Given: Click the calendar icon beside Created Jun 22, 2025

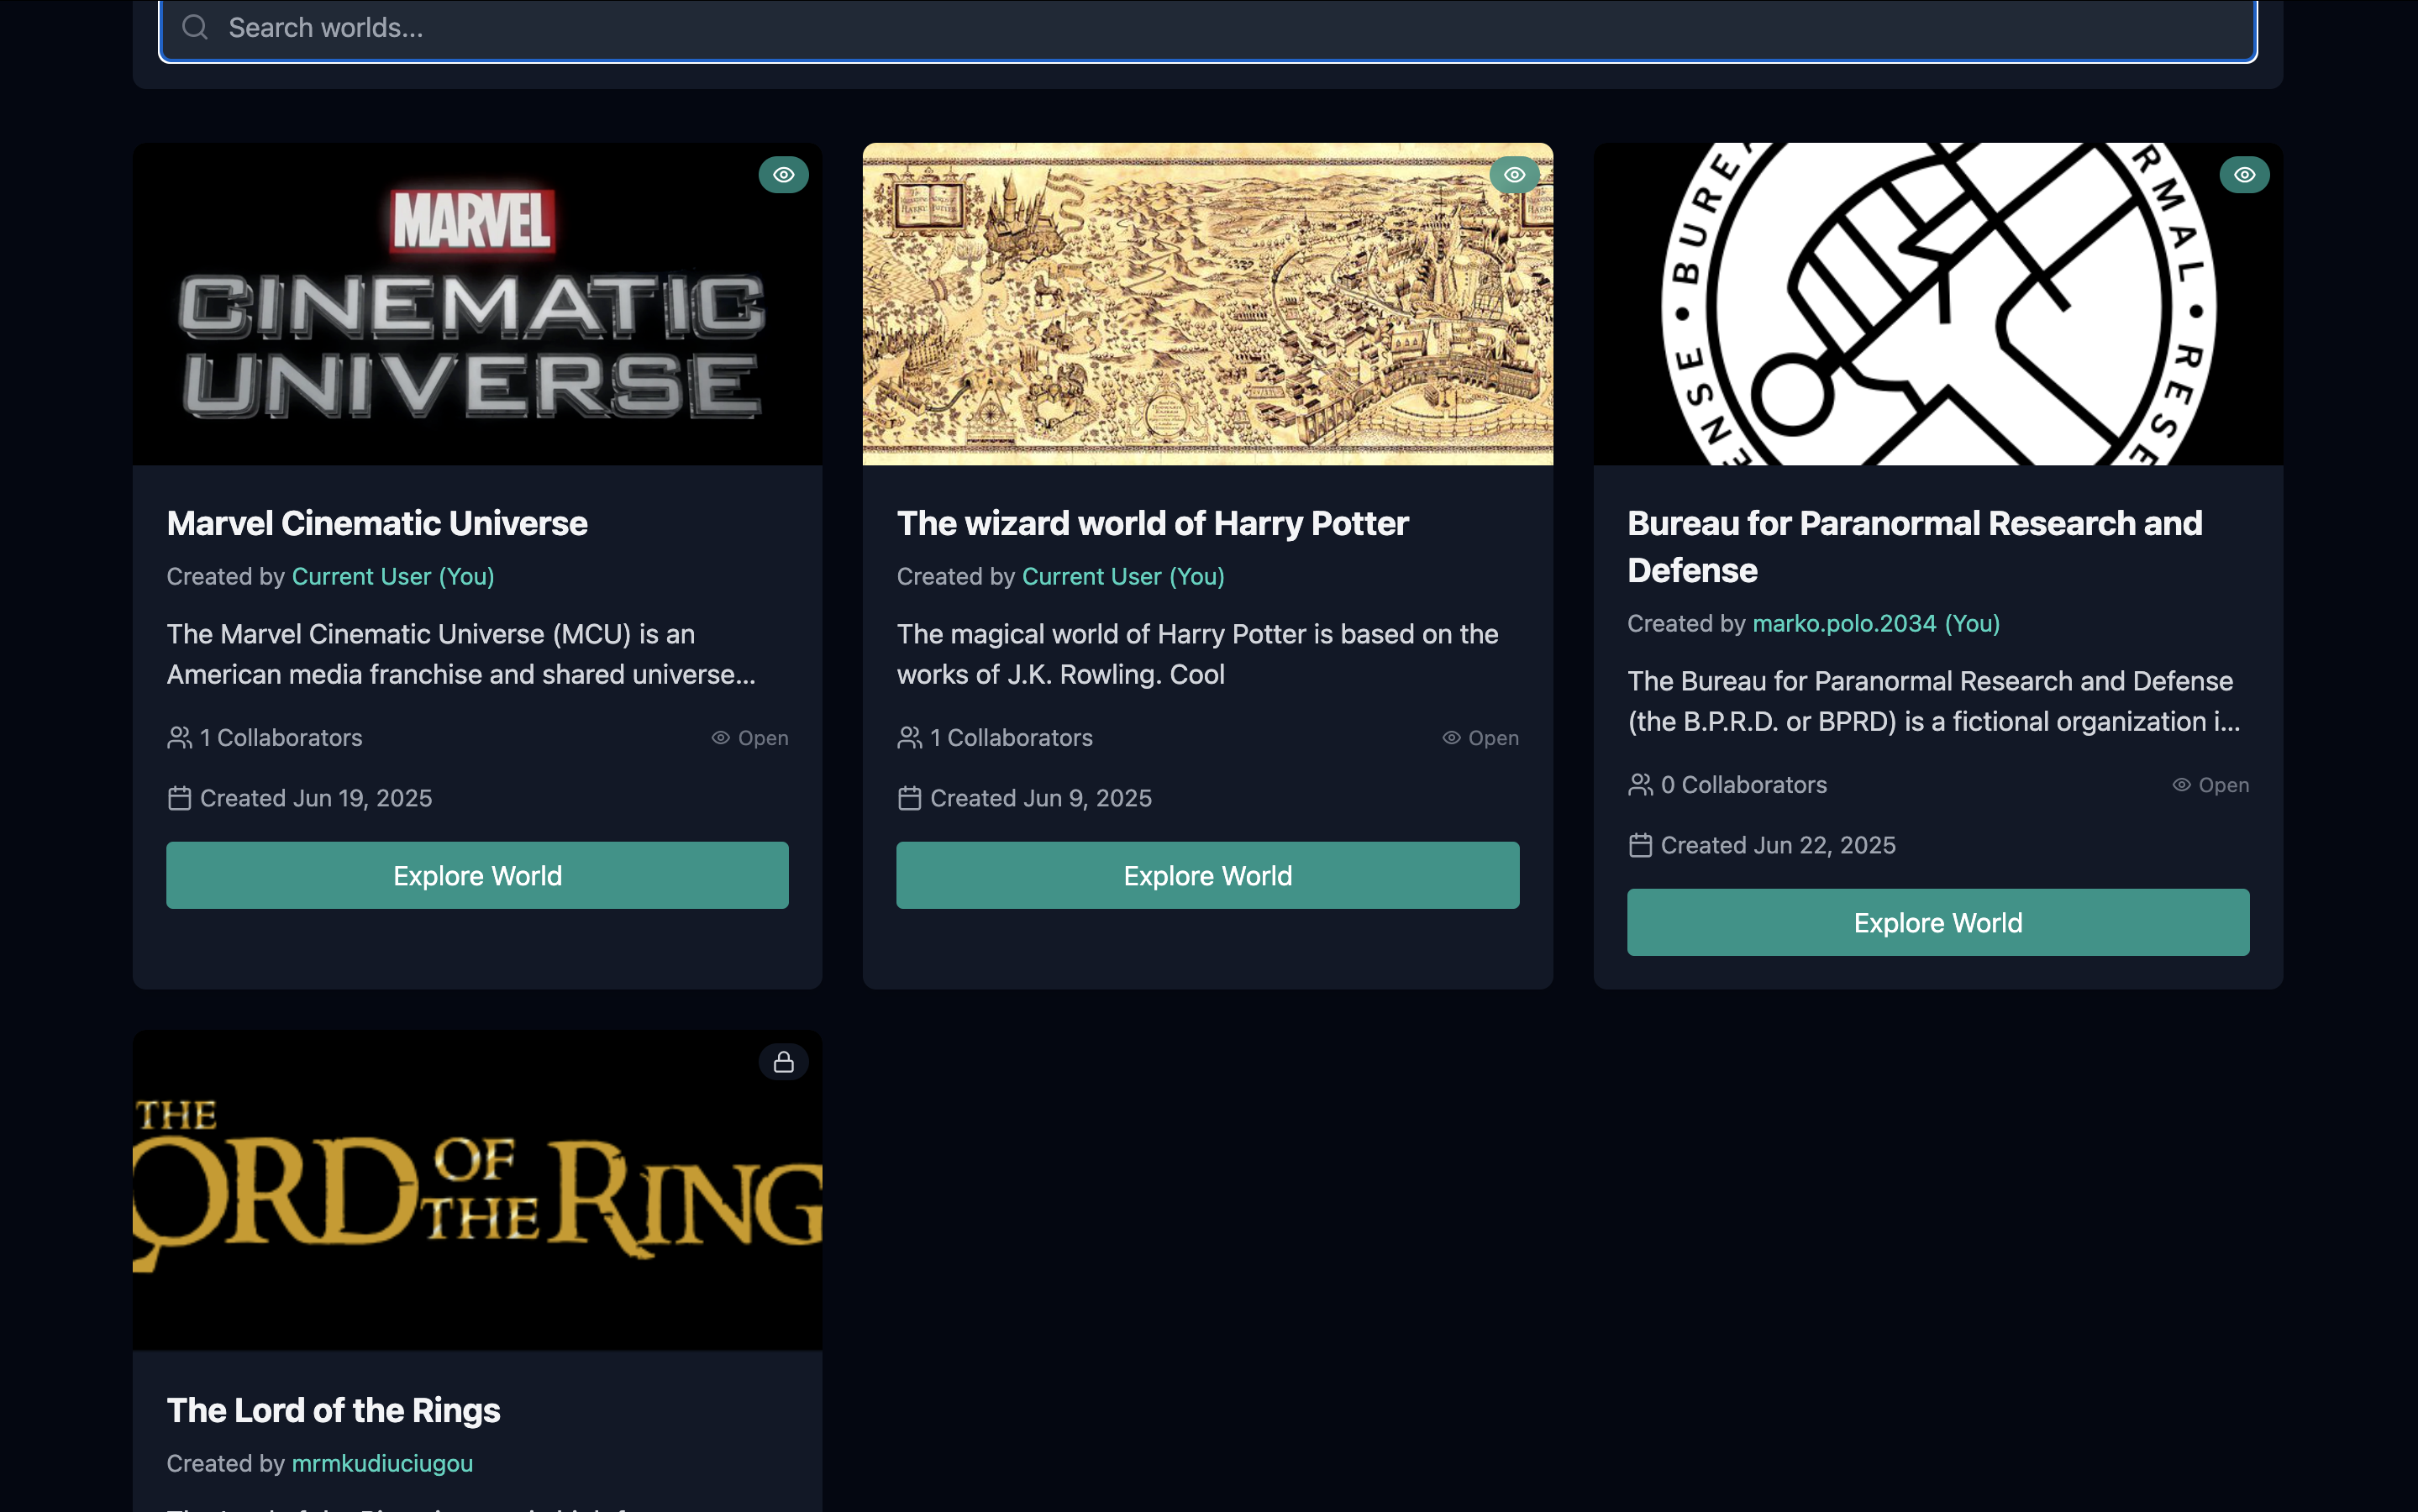Looking at the screenshot, I should click(x=1640, y=845).
